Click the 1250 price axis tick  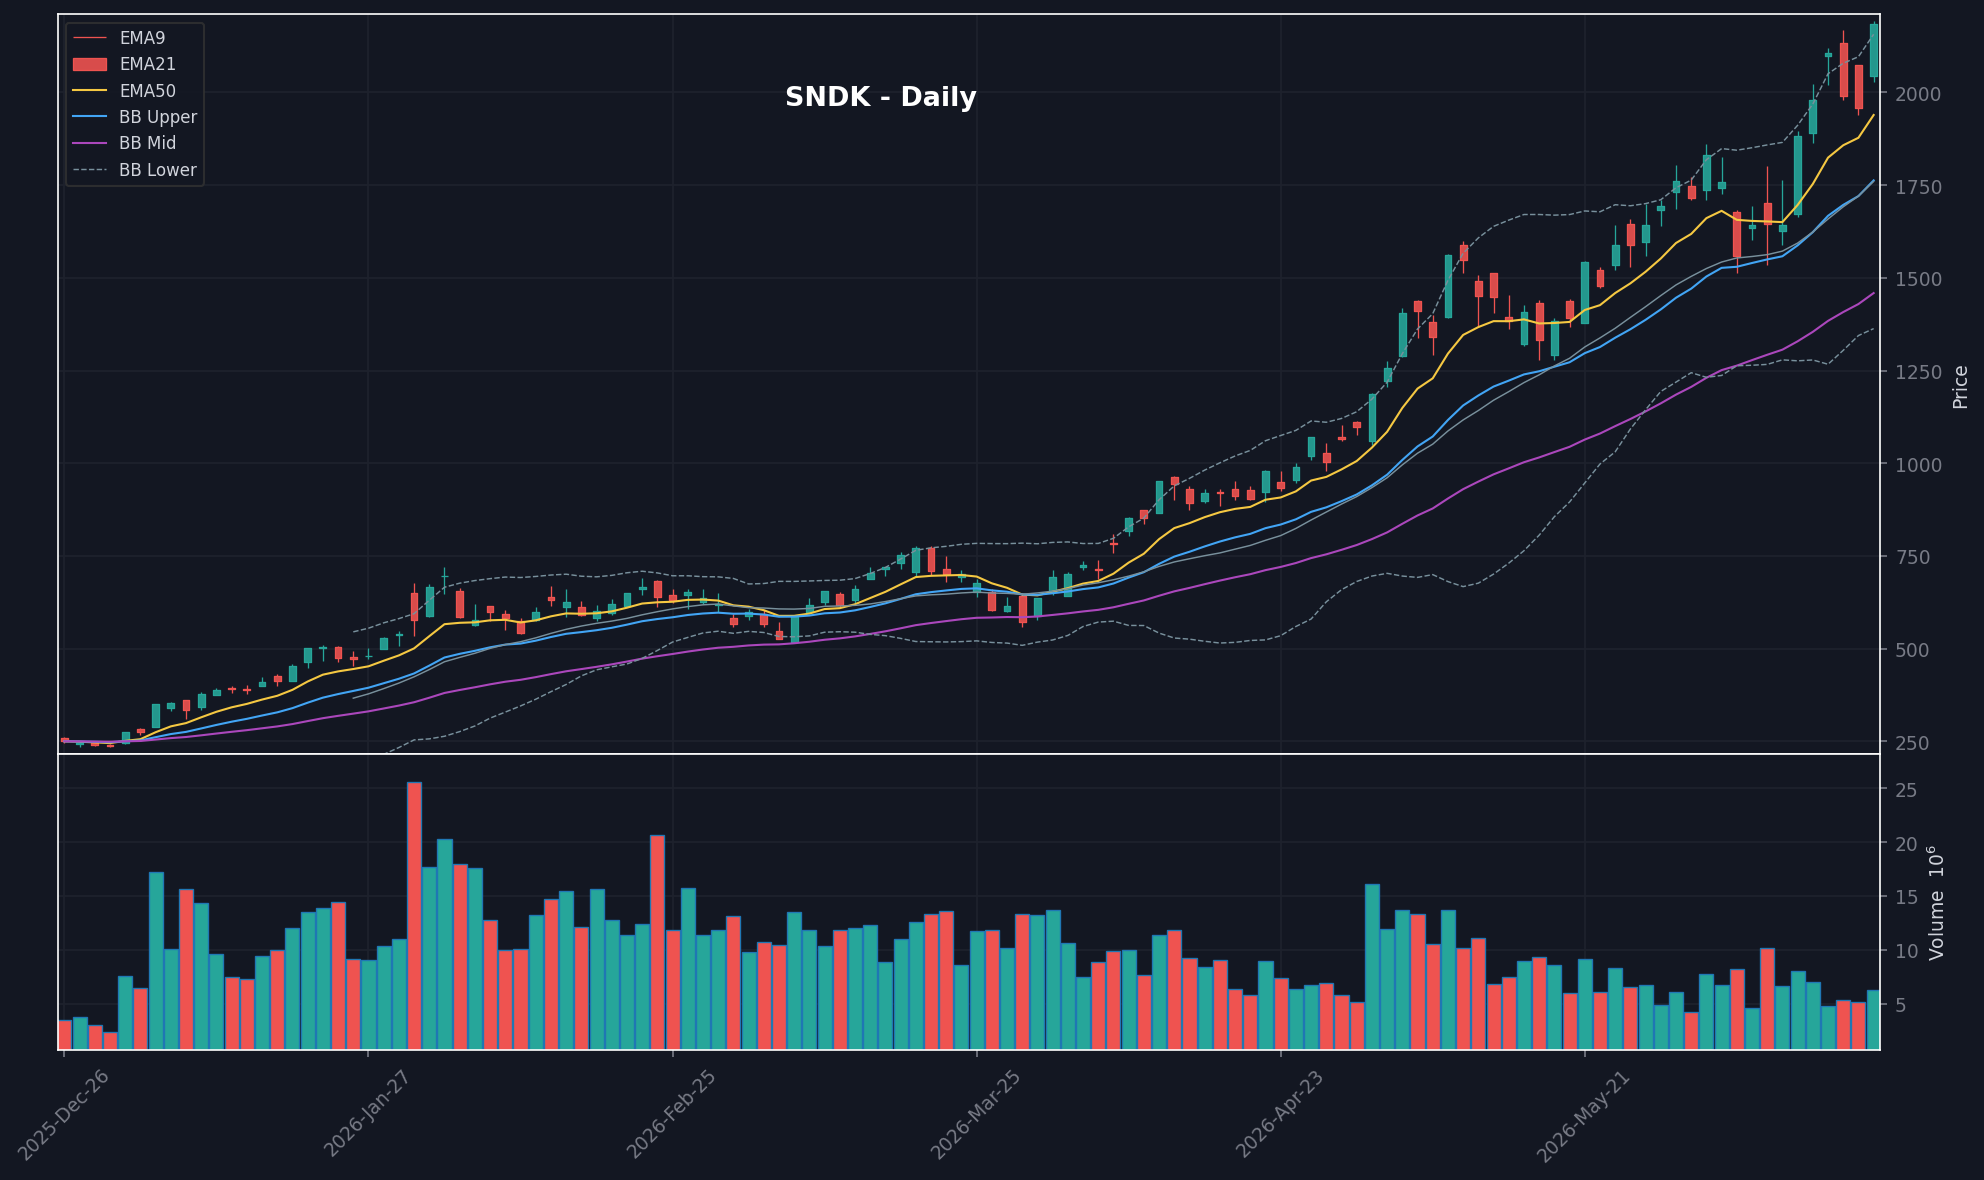point(1918,372)
